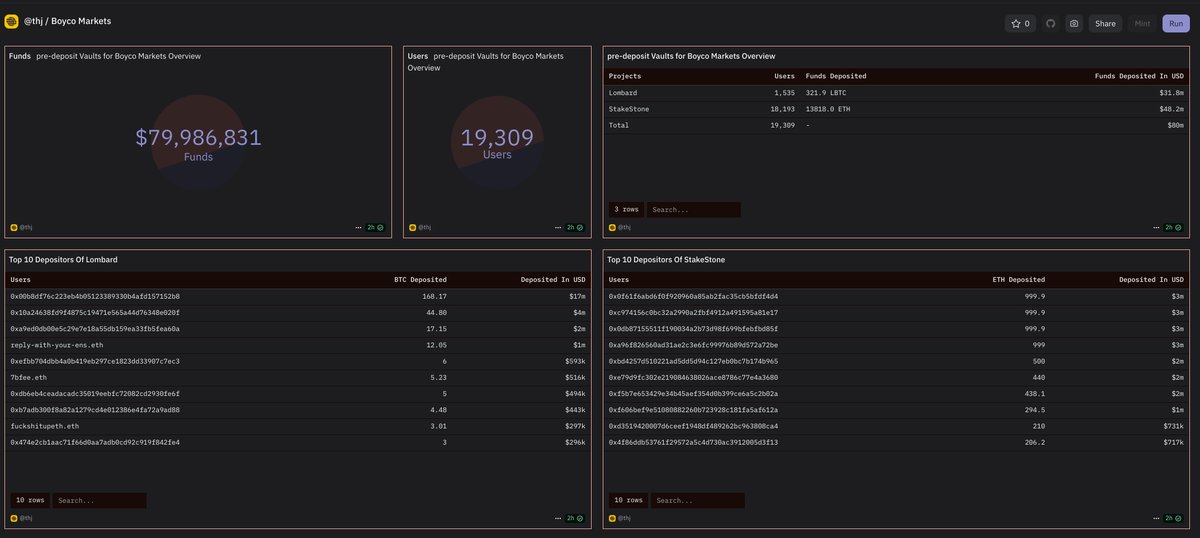1200x538 pixels.
Task: Open Top 10 Depositors Of Lombard title
Action: coord(63,259)
